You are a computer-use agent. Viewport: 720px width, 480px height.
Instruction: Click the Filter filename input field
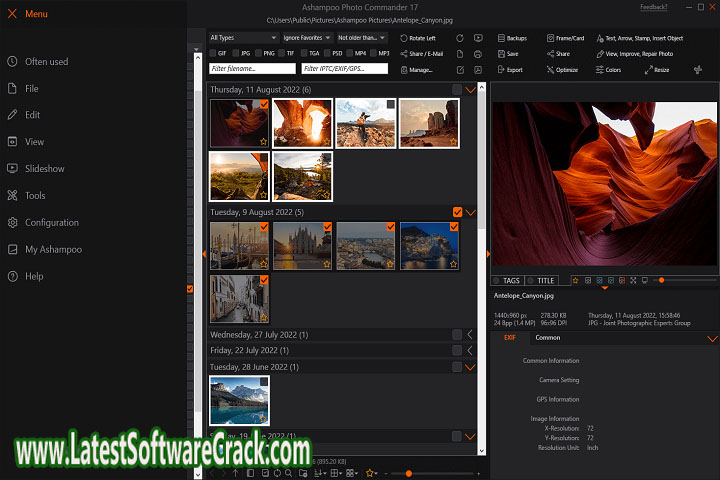[252, 69]
